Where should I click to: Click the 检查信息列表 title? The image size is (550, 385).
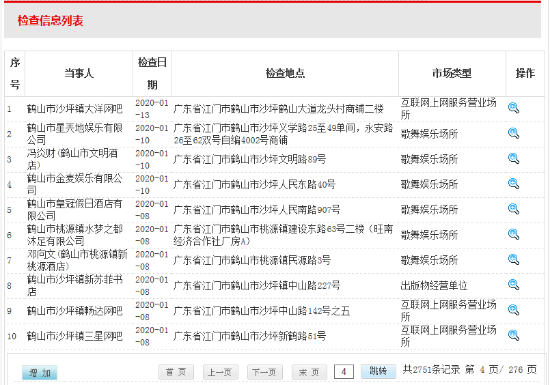point(51,20)
